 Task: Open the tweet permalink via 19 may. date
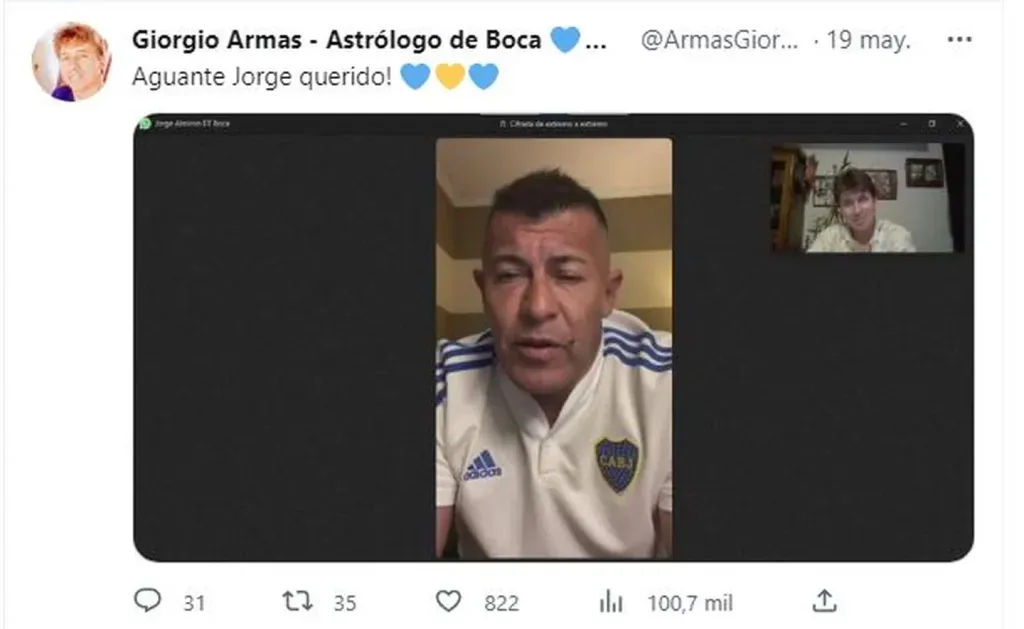869,40
